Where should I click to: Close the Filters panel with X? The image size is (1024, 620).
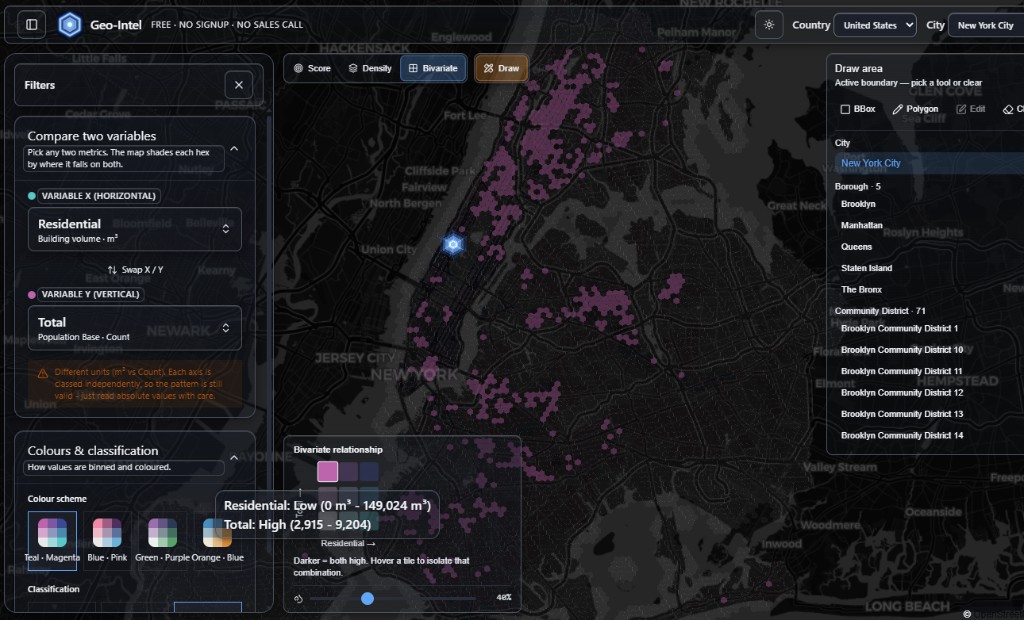(238, 85)
